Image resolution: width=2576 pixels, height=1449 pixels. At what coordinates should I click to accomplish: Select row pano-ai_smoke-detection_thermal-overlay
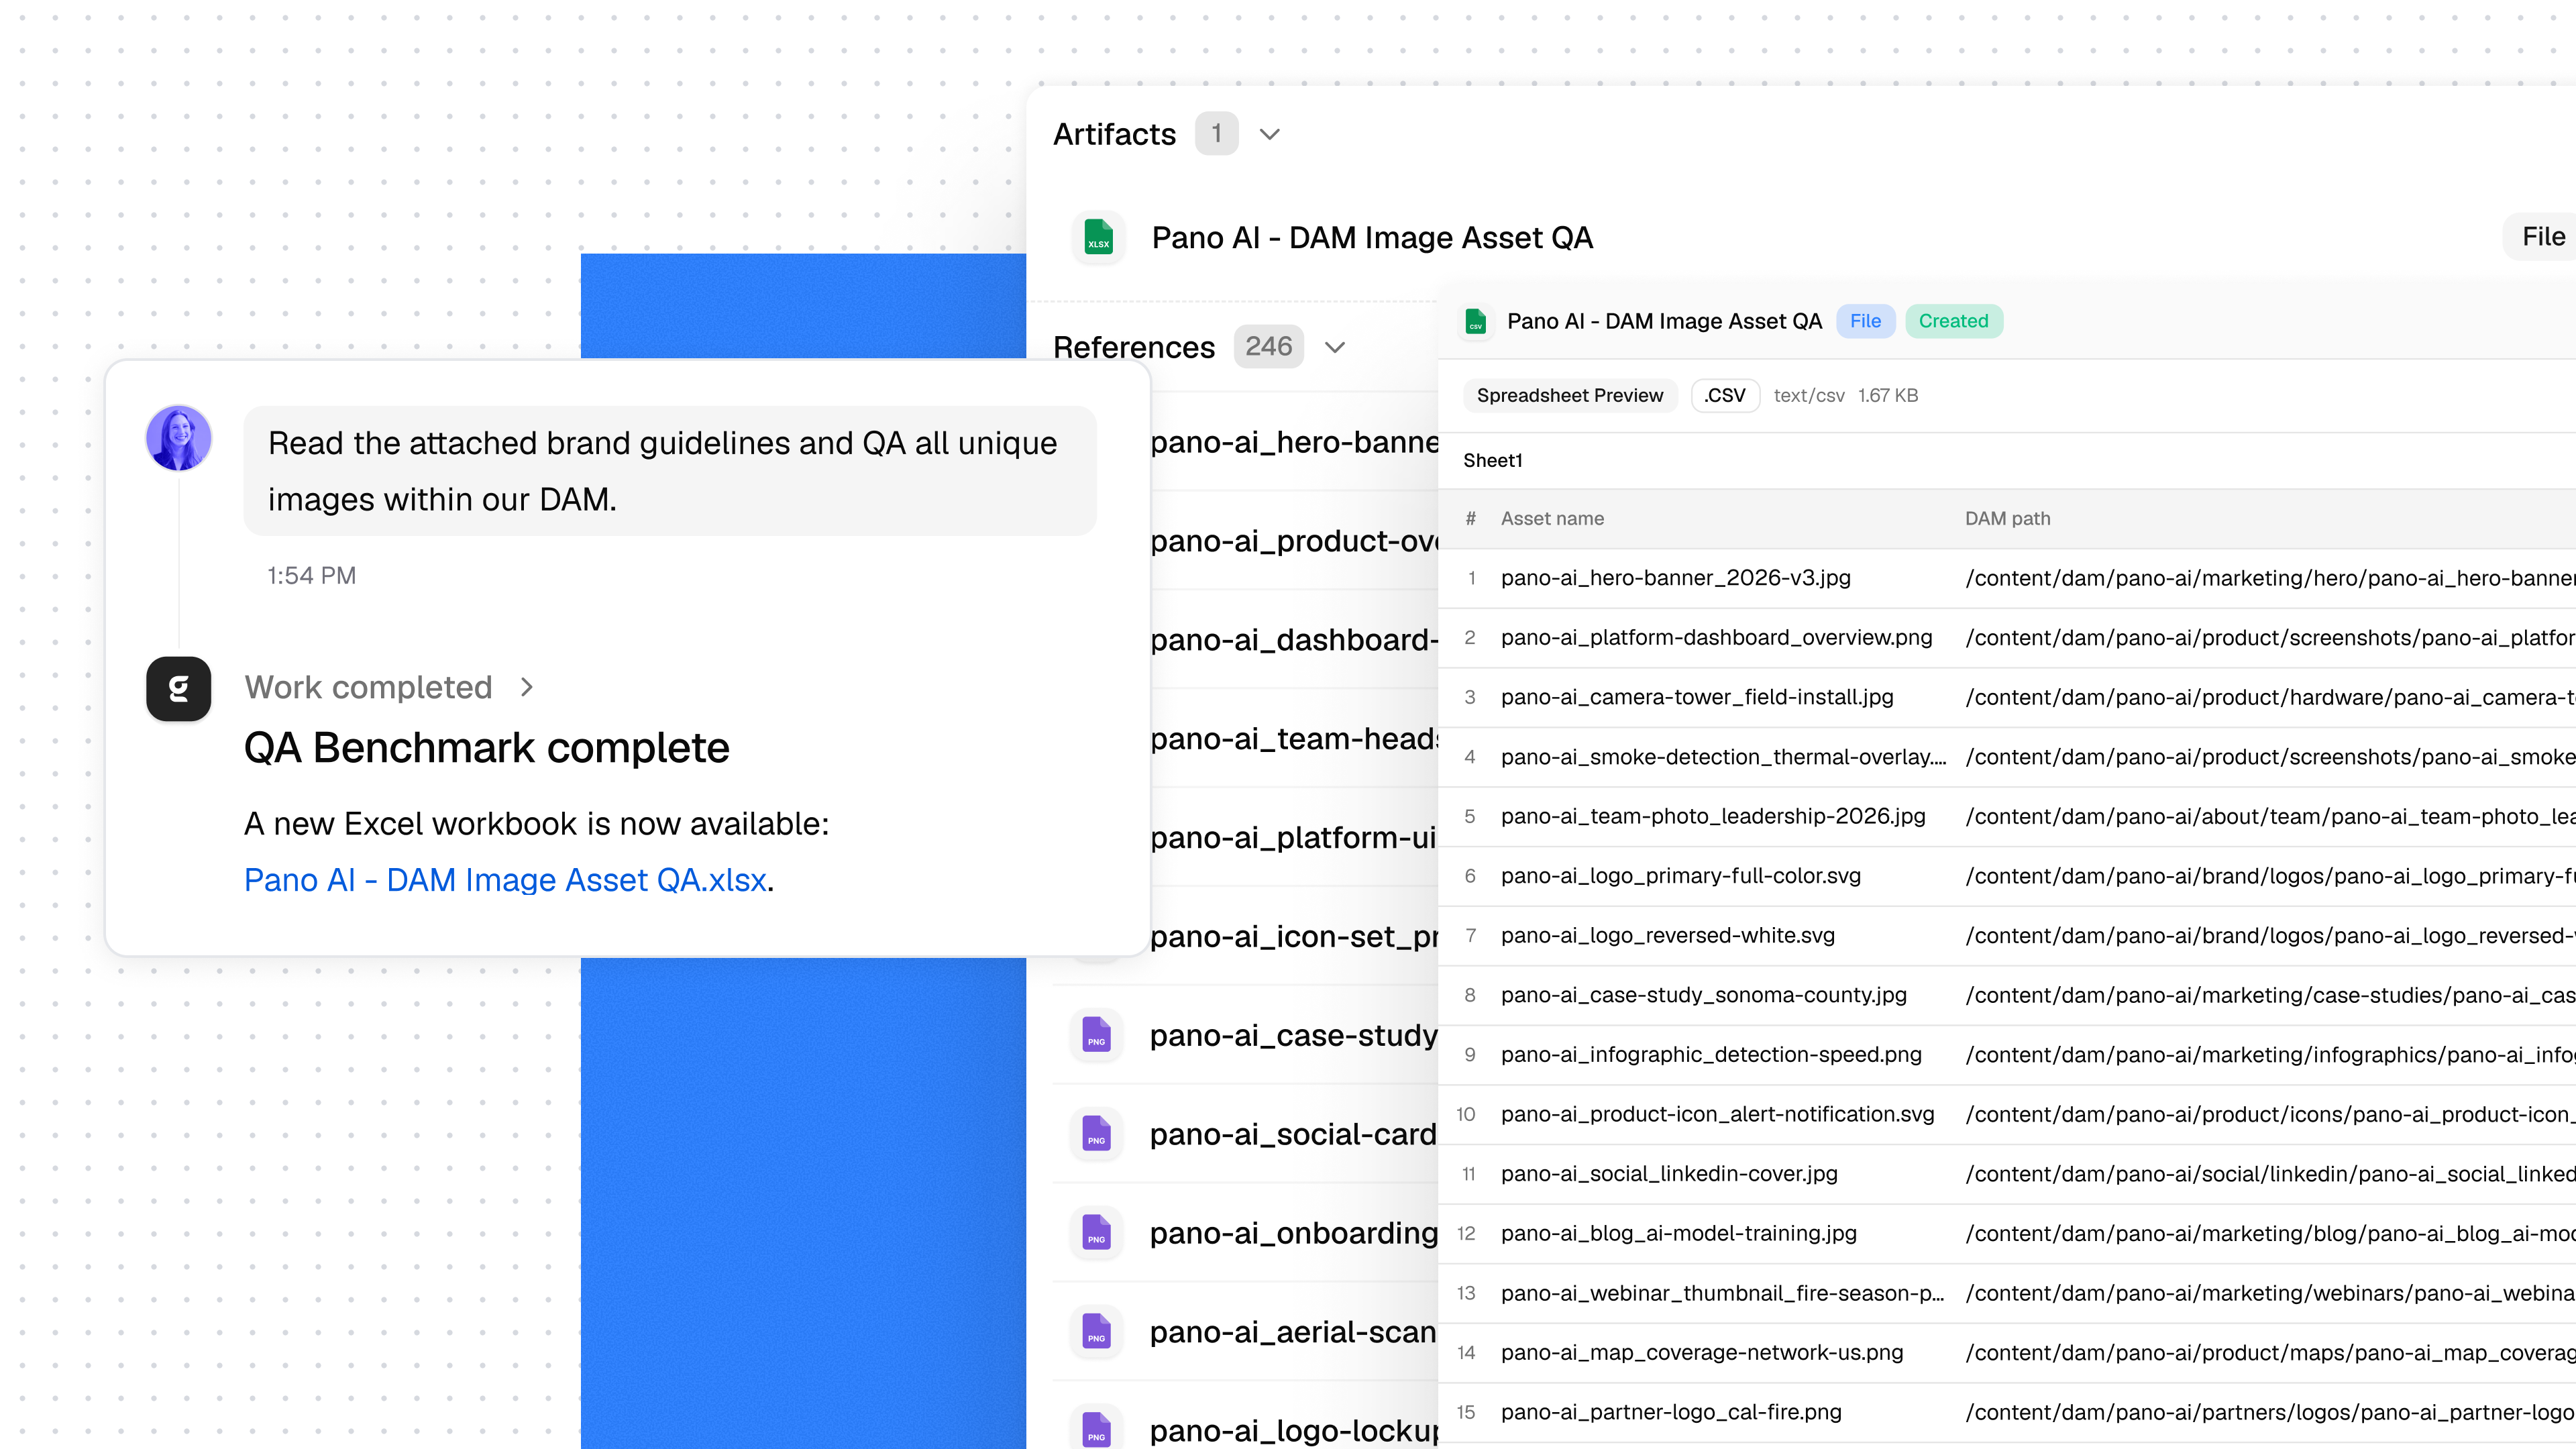pos(2007,757)
